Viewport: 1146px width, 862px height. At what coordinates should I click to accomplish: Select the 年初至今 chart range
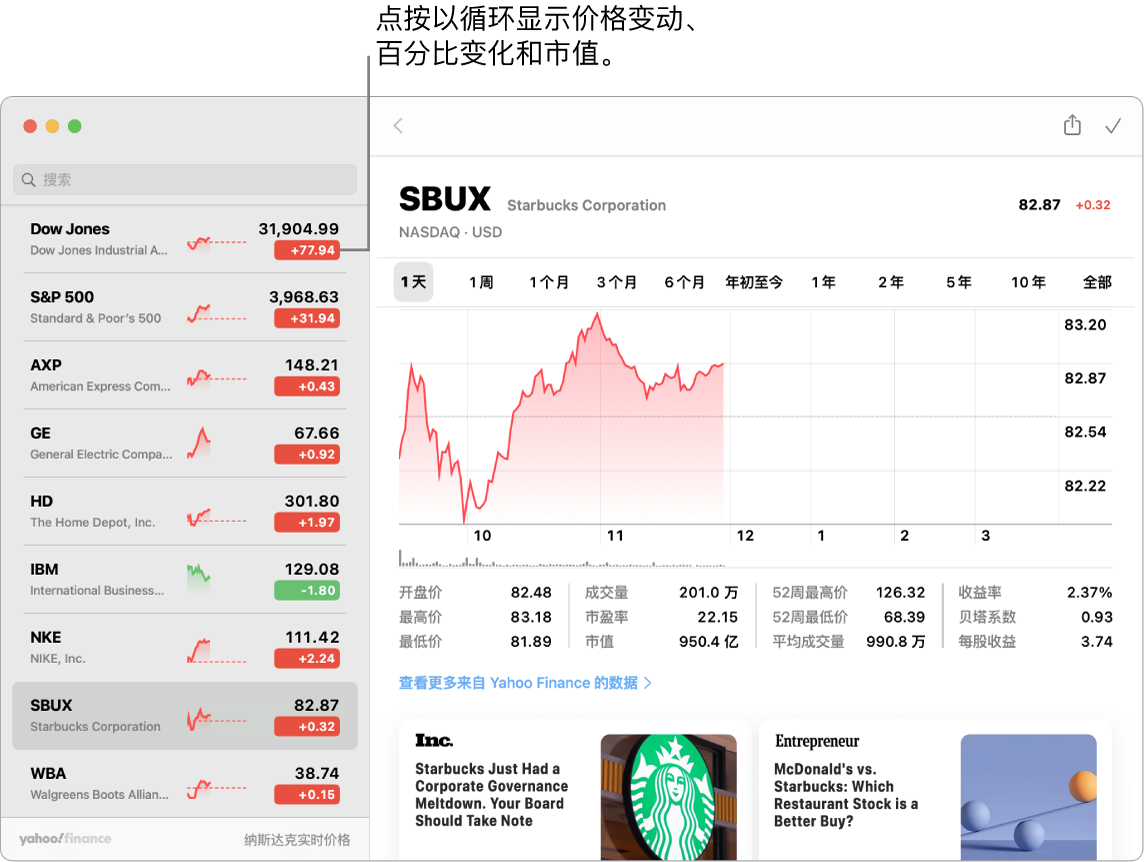tap(753, 282)
